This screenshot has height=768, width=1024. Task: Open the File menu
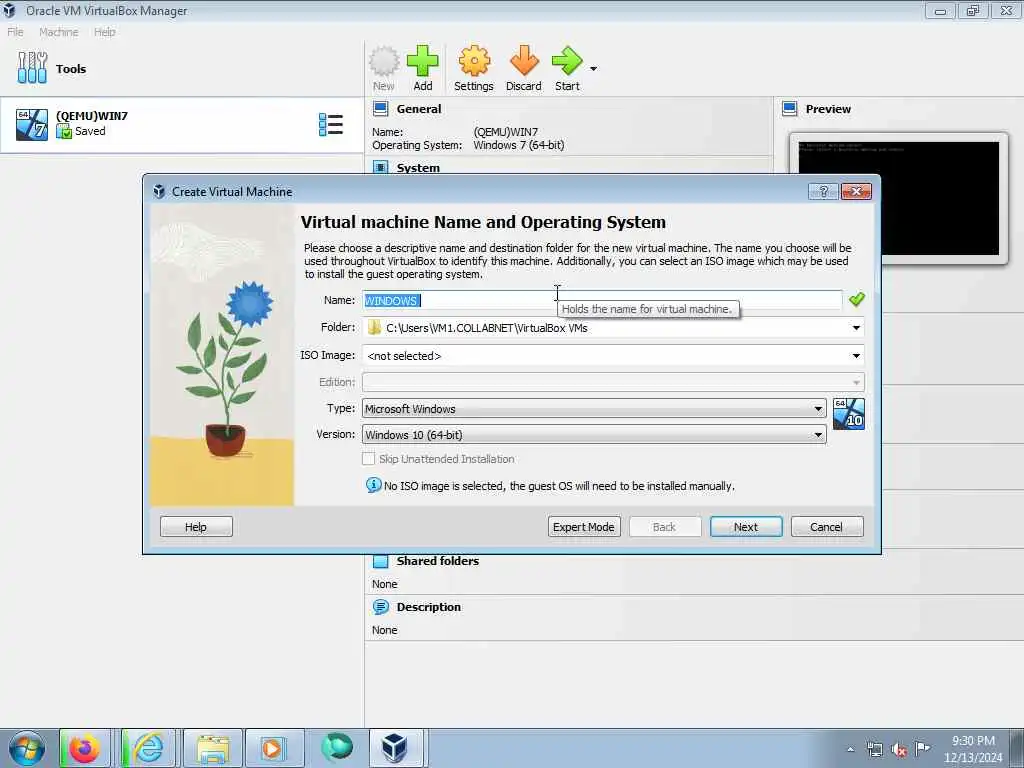click(15, 32)
